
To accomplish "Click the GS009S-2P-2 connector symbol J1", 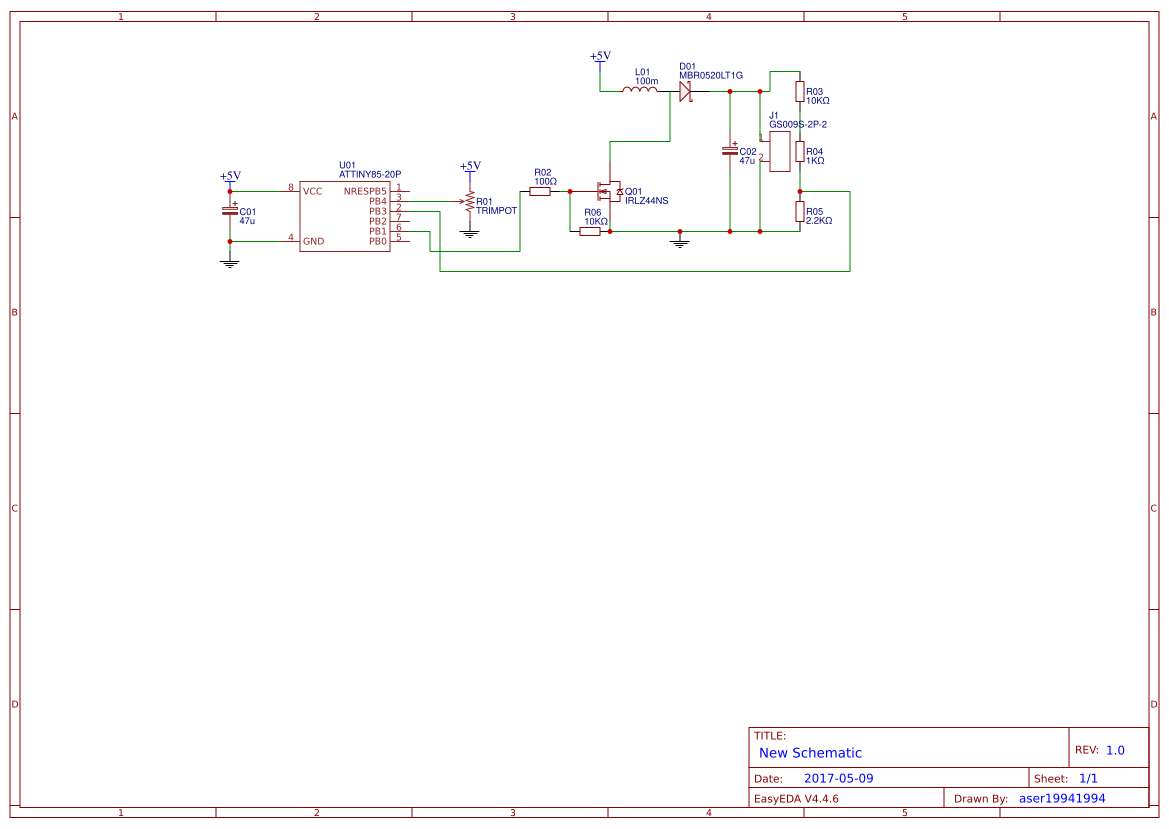I will [x=779, y=150].
